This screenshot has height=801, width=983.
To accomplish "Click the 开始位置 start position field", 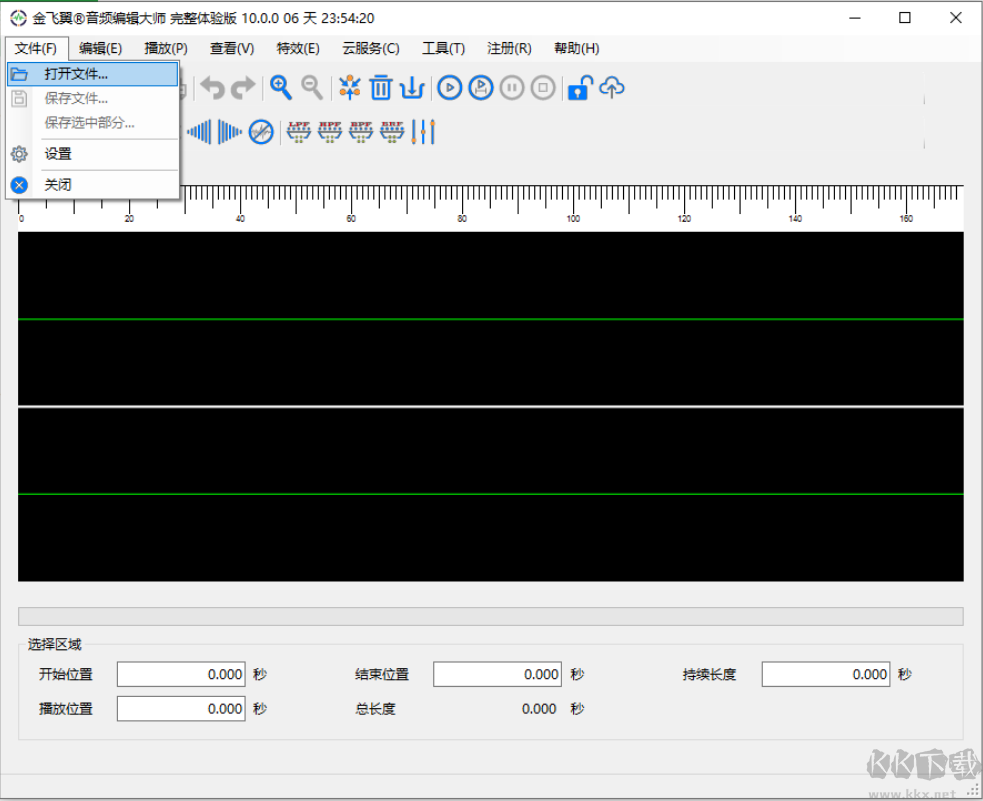I will [181, 675].
